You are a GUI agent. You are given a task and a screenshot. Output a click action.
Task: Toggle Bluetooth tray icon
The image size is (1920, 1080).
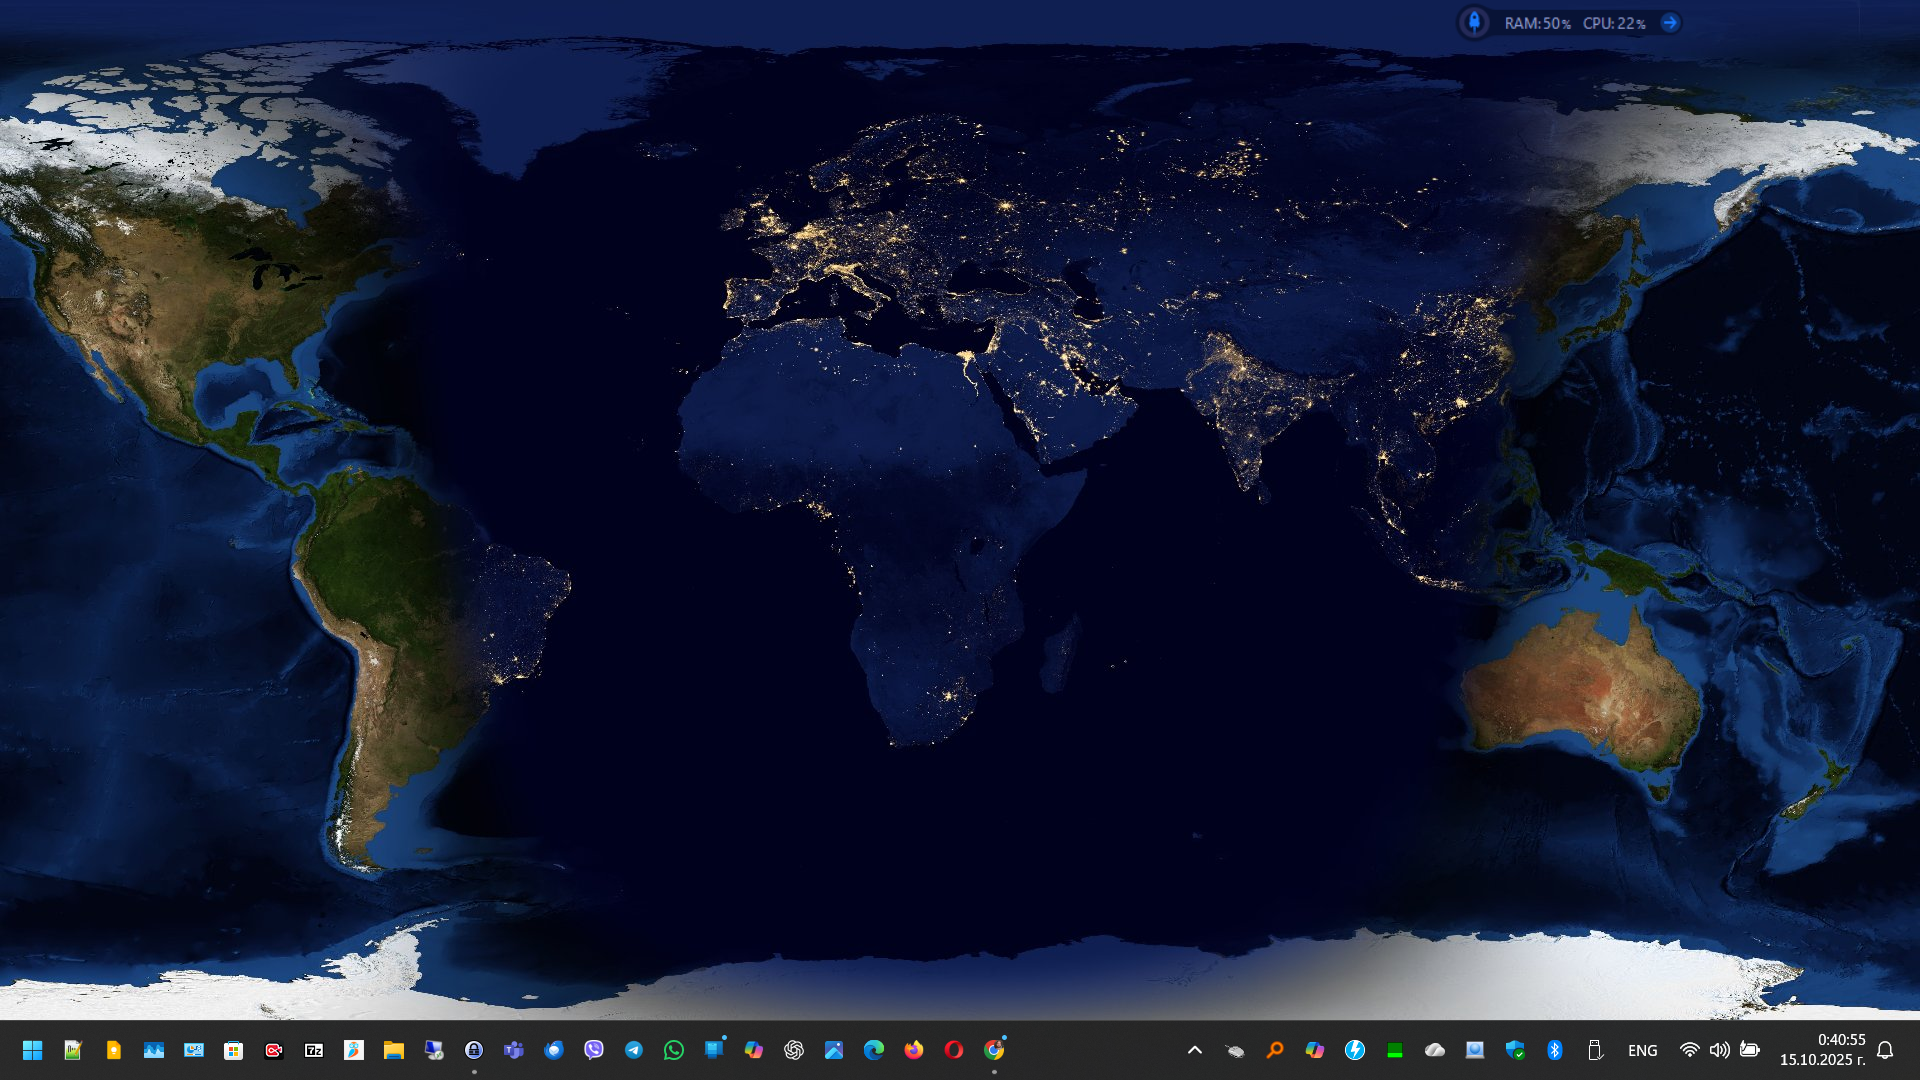coord(1555,1050)
